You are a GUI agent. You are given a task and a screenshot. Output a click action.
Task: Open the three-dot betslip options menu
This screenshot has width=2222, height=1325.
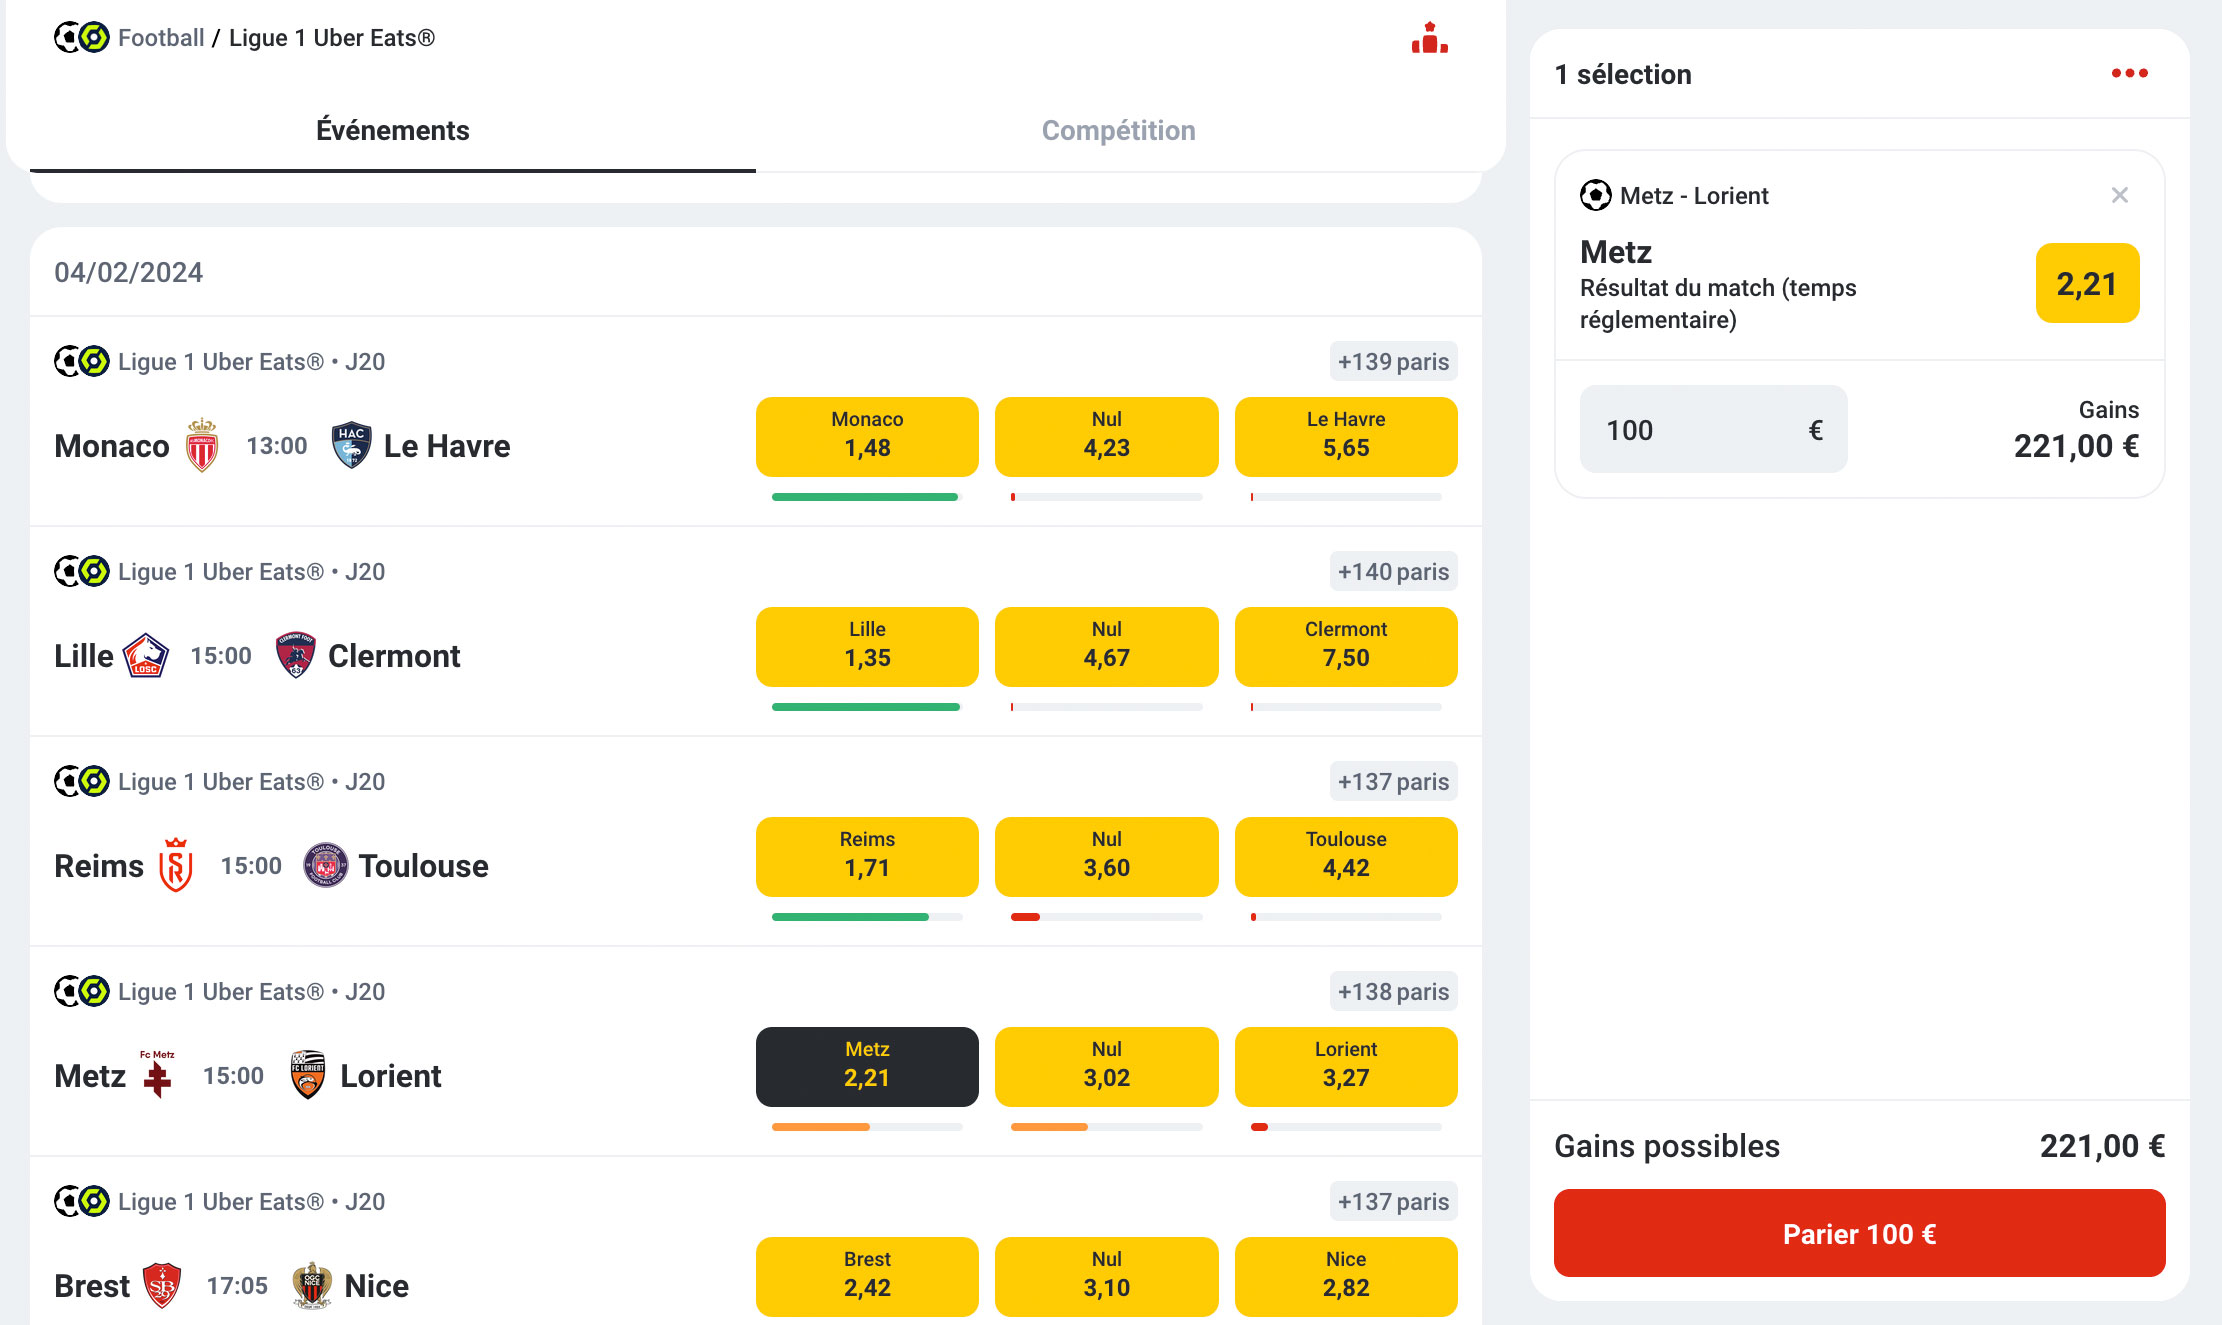tap(2129, 73)
